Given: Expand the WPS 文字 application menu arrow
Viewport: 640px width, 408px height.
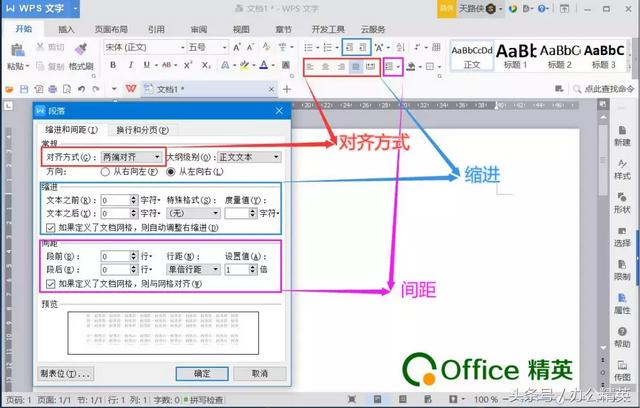Looking at the screenshot, I should click(x=75, y=8).
